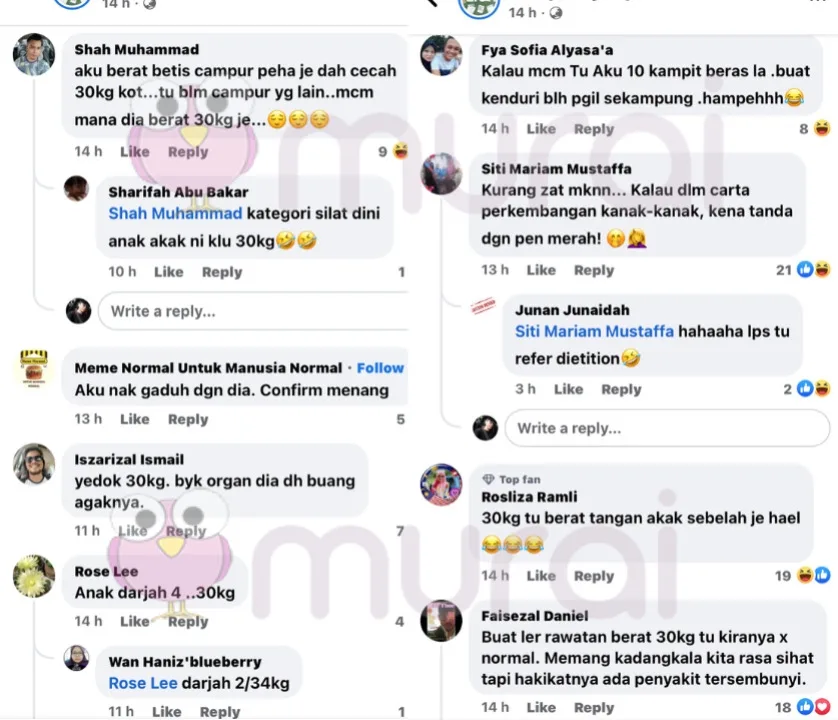The height and width of the screenshot is (720, 838).
Task: Click Rose Lee mention in Wan Haniz's reply
Action: (143, 683)
